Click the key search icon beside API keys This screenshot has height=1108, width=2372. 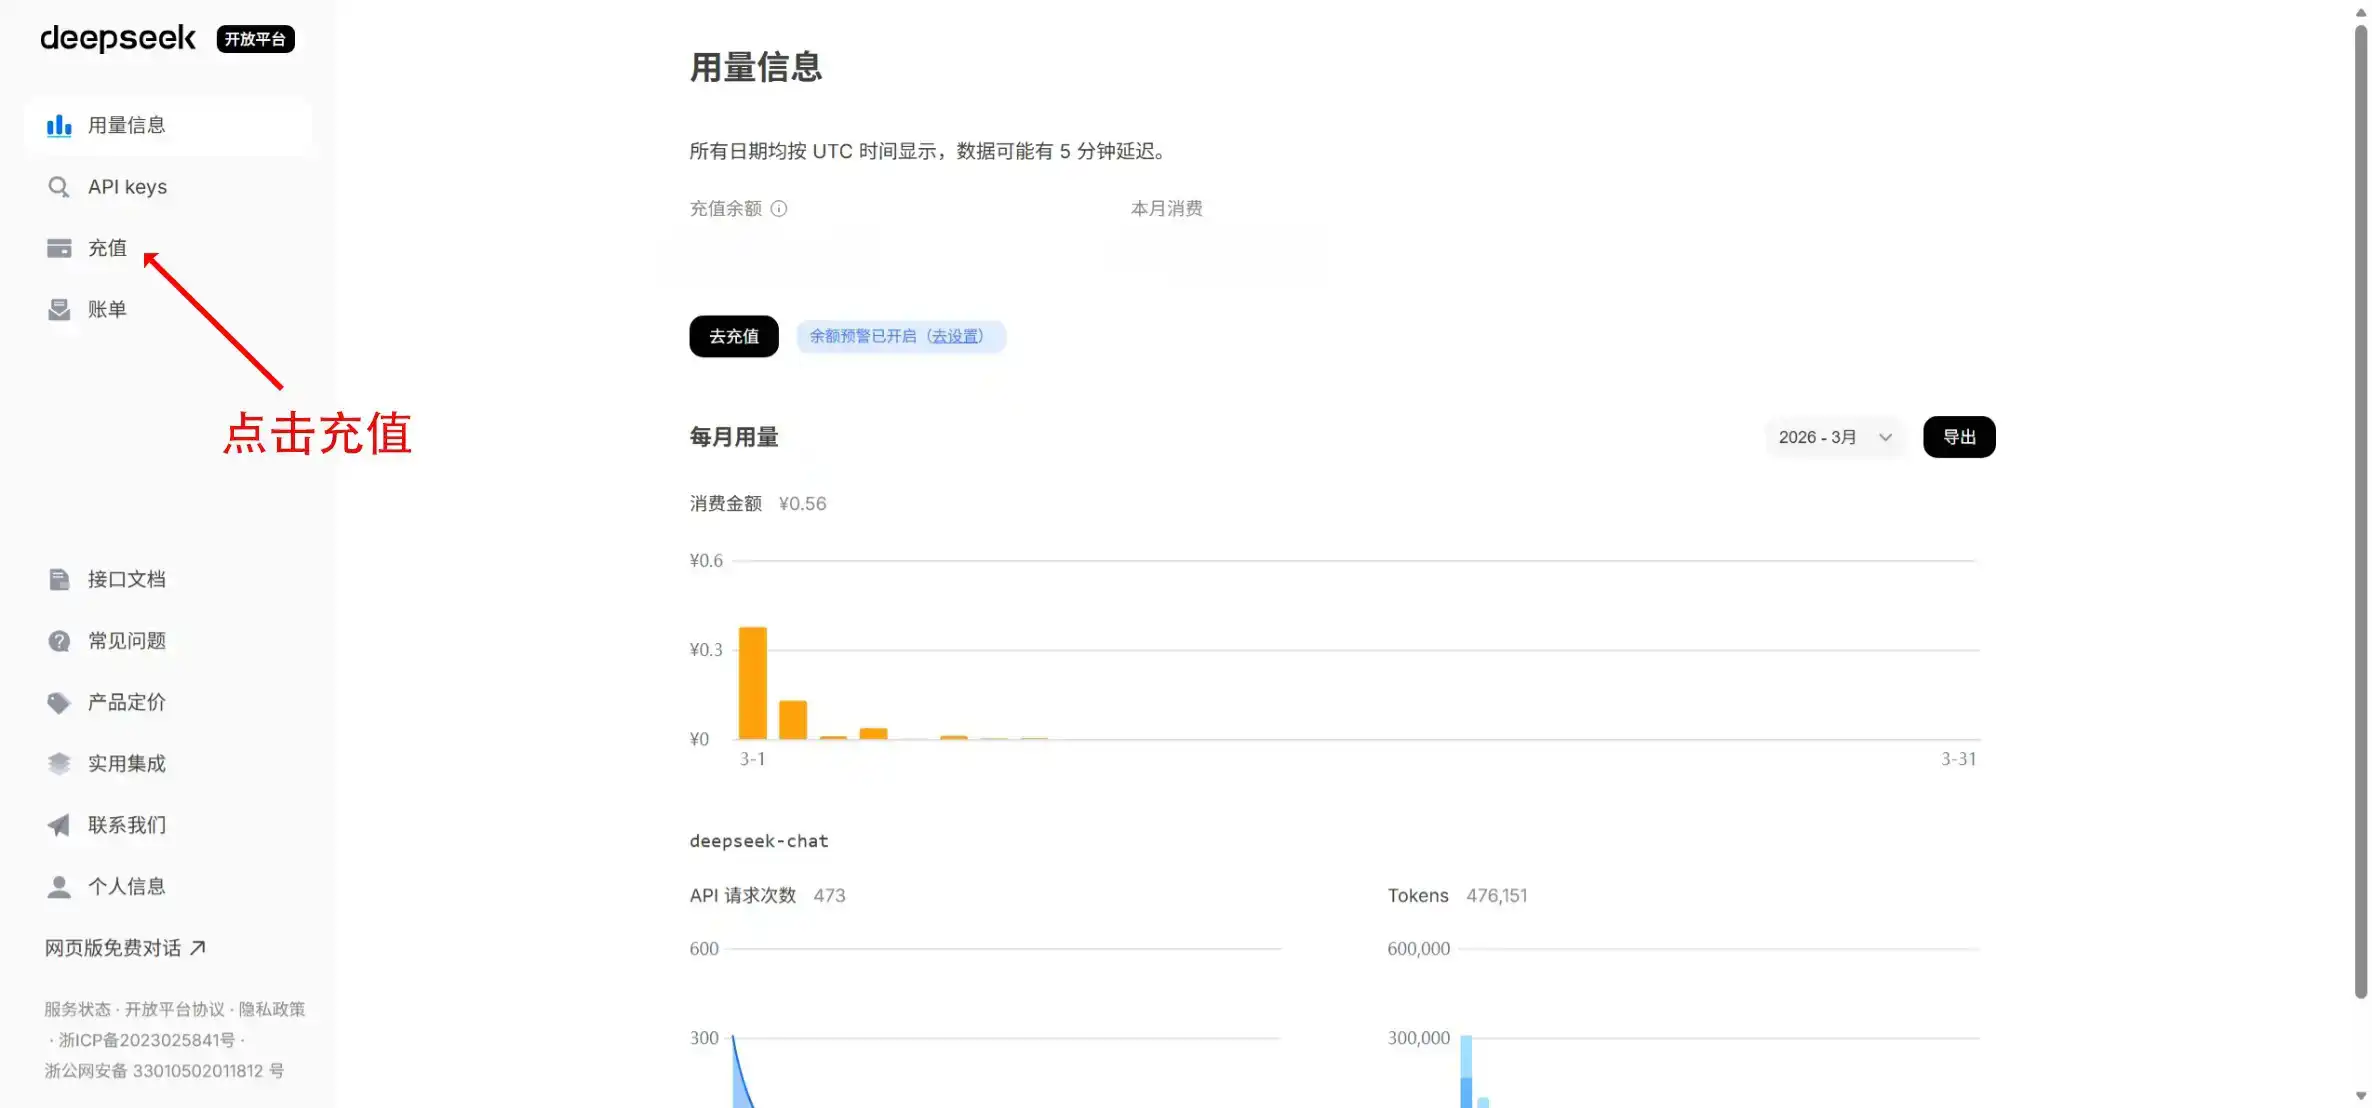click(59, 187)
